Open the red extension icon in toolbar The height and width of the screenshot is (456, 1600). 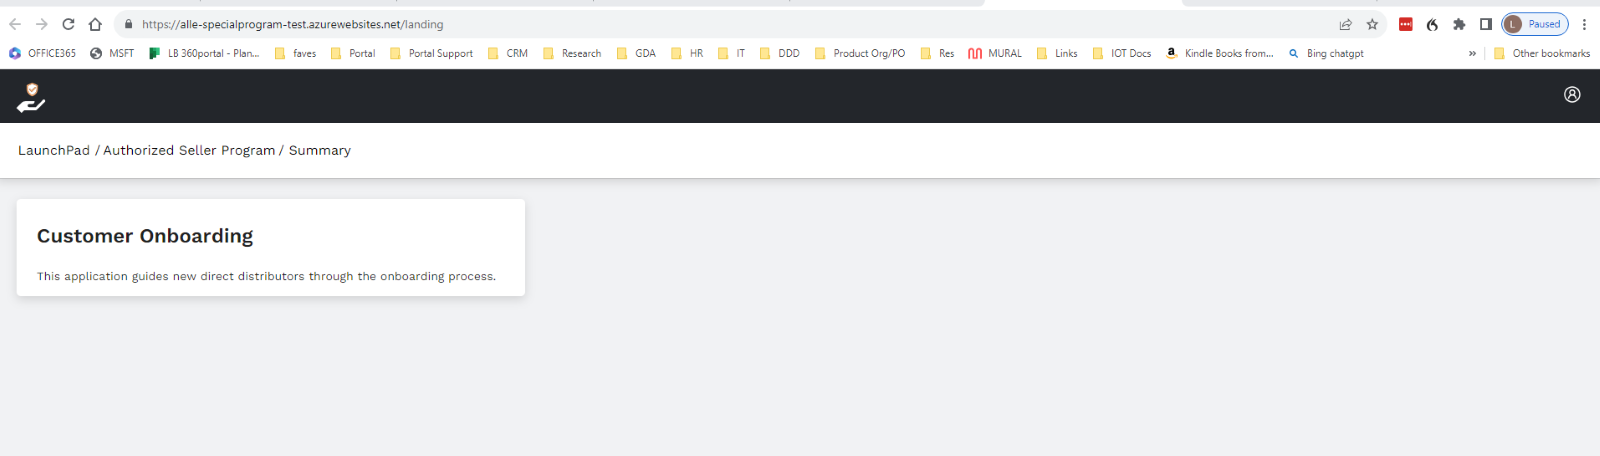tap(1406, 24)
